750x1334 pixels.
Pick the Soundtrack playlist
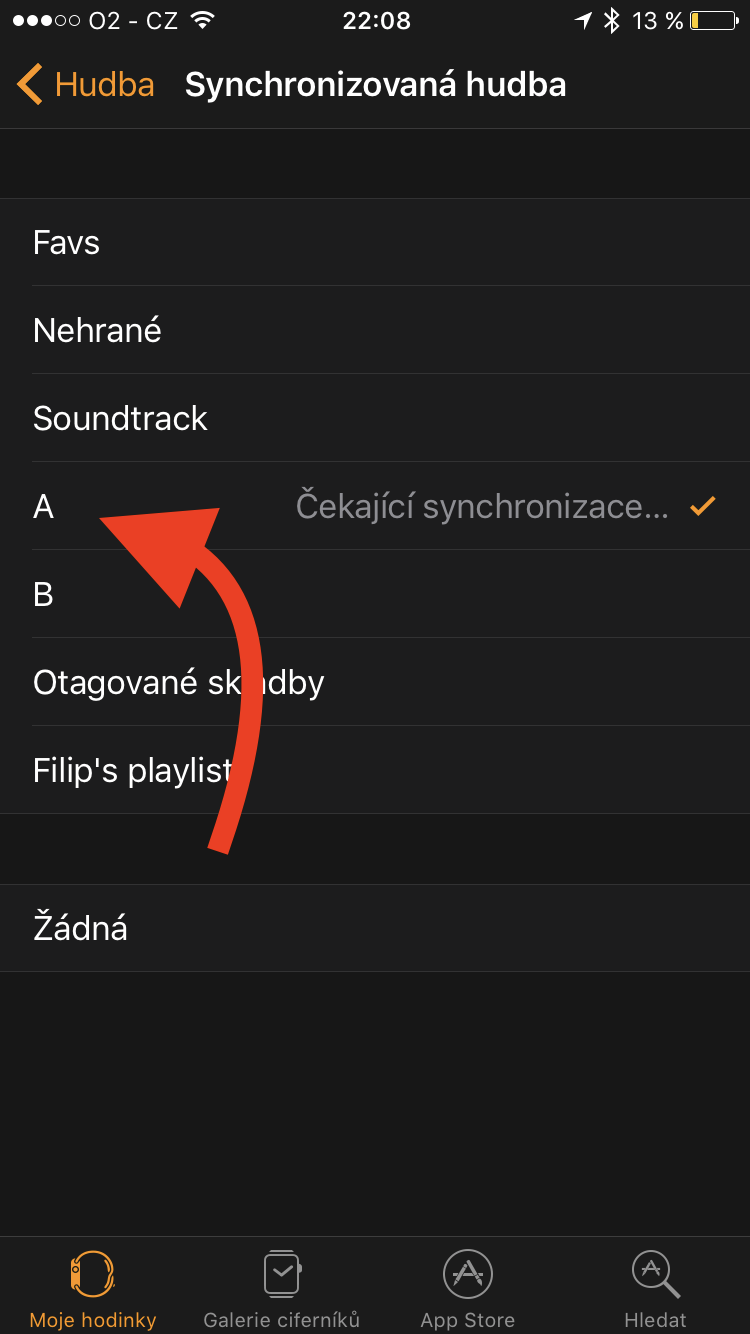(120, 419)
